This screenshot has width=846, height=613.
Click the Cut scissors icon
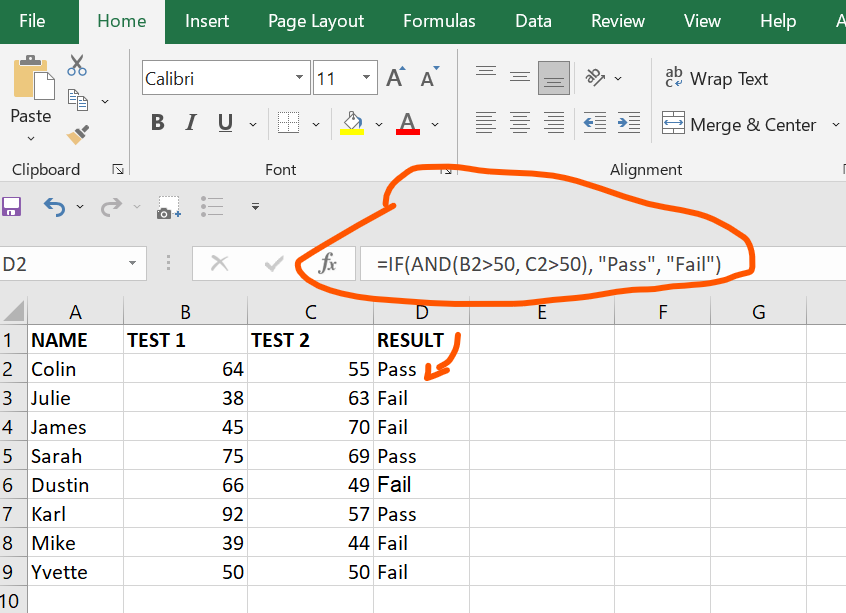pyautogui.click(x=77, y=66)
